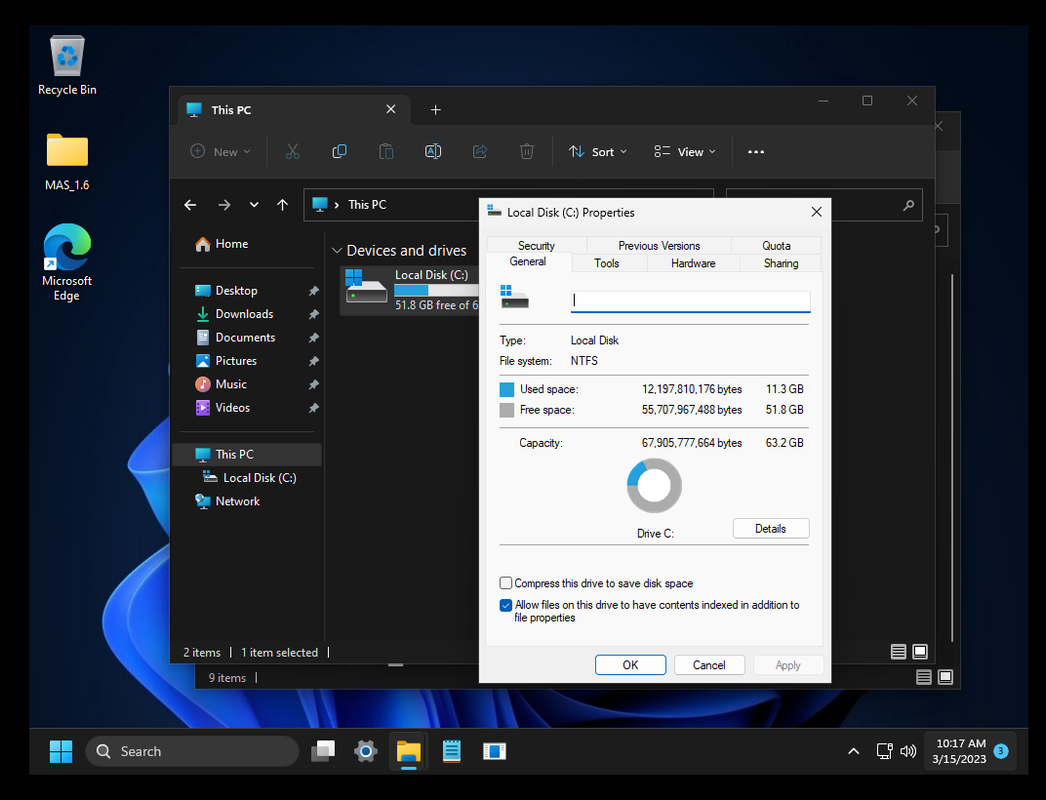Click the volume speaker tray icon
This screenshot has height=800, width=1046.
(908, 751)
